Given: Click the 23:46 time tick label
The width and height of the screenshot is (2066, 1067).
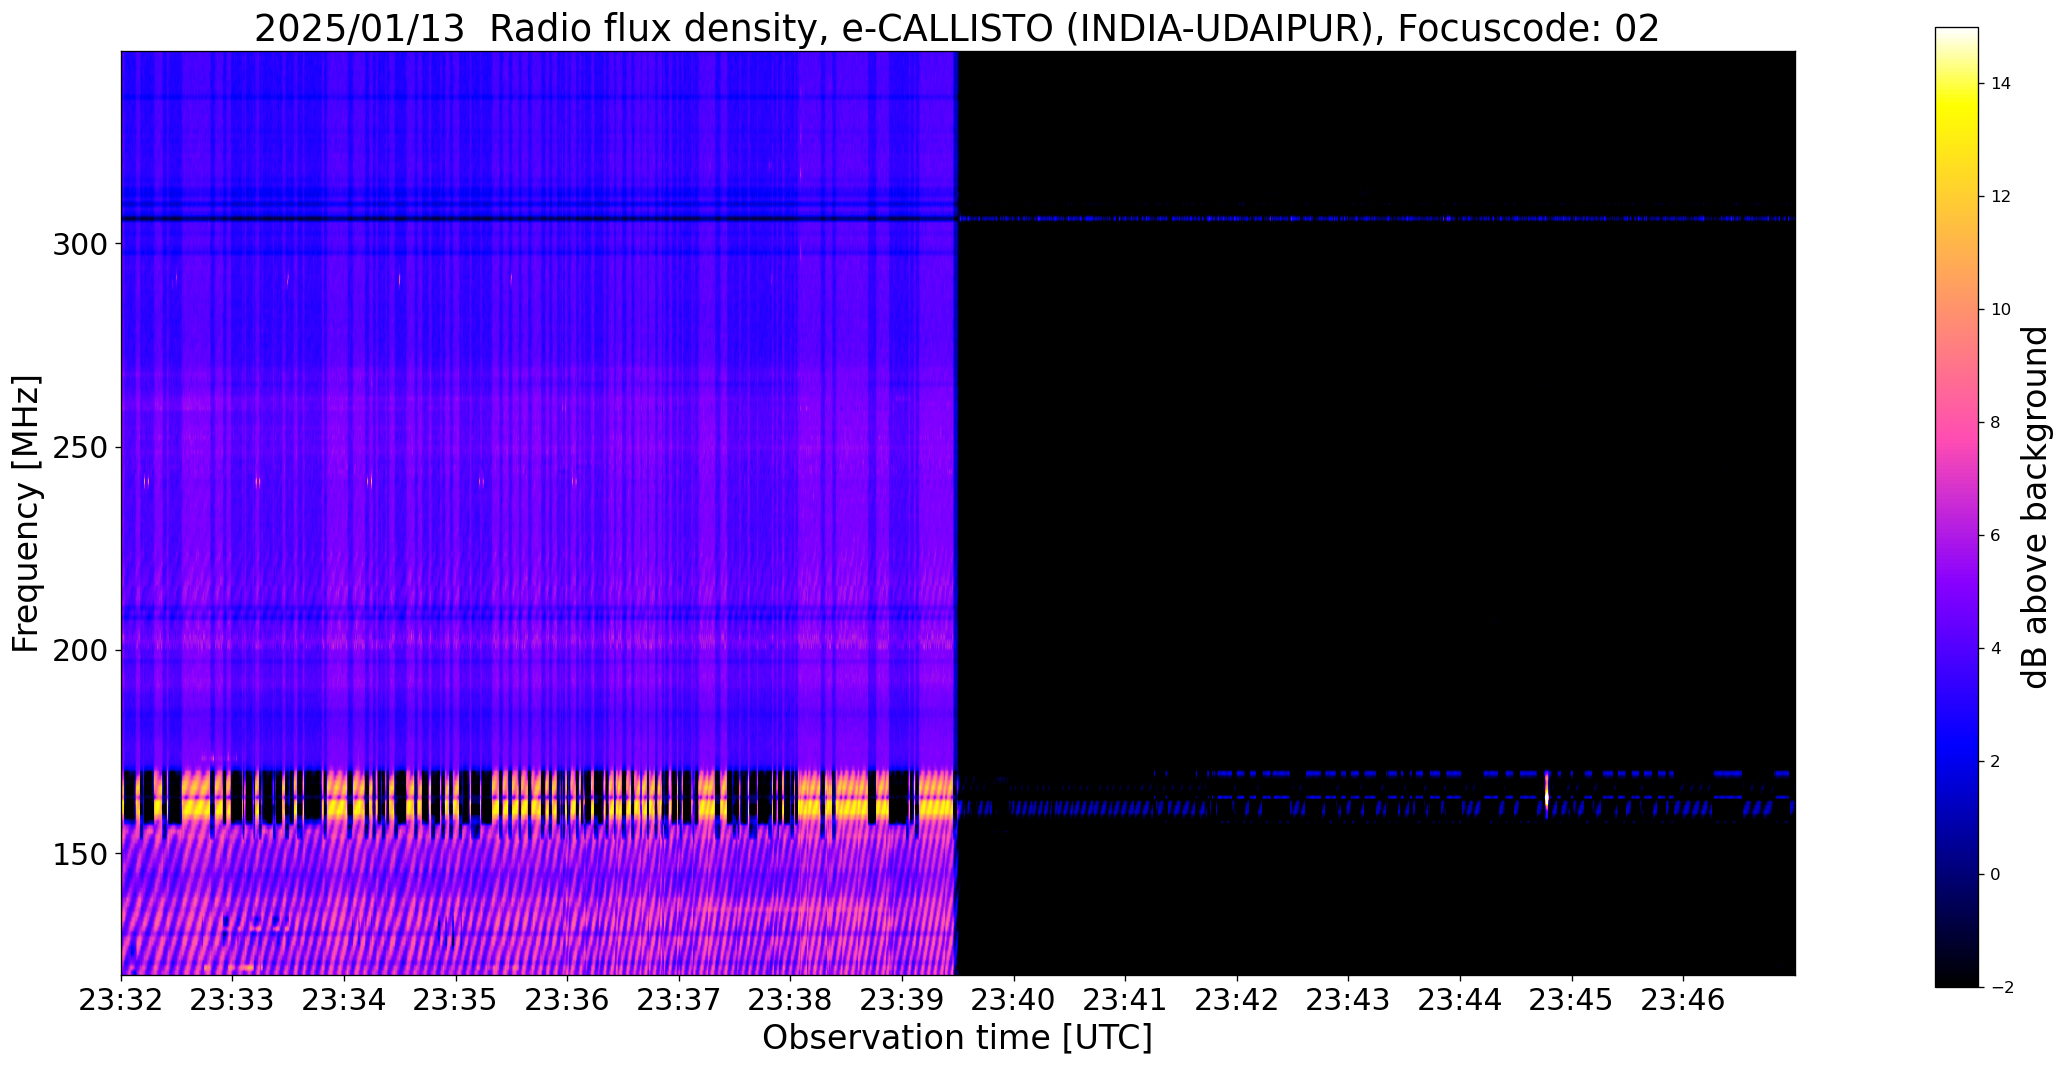Looking at the screenshot, I should click(x=1684, y=1000).
